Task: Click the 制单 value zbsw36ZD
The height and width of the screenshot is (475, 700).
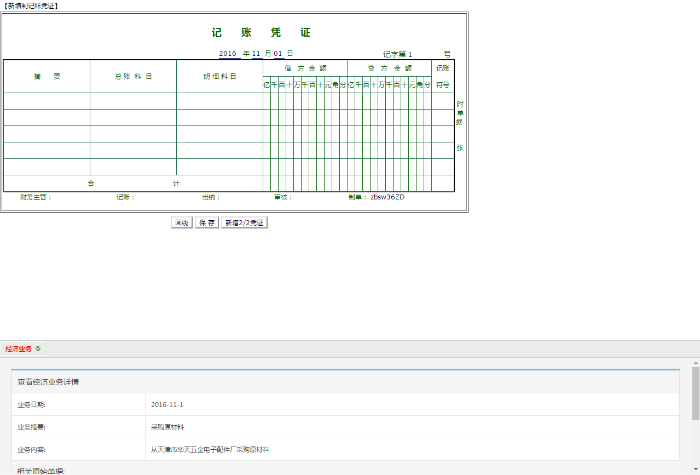Action: click(388, 197)
